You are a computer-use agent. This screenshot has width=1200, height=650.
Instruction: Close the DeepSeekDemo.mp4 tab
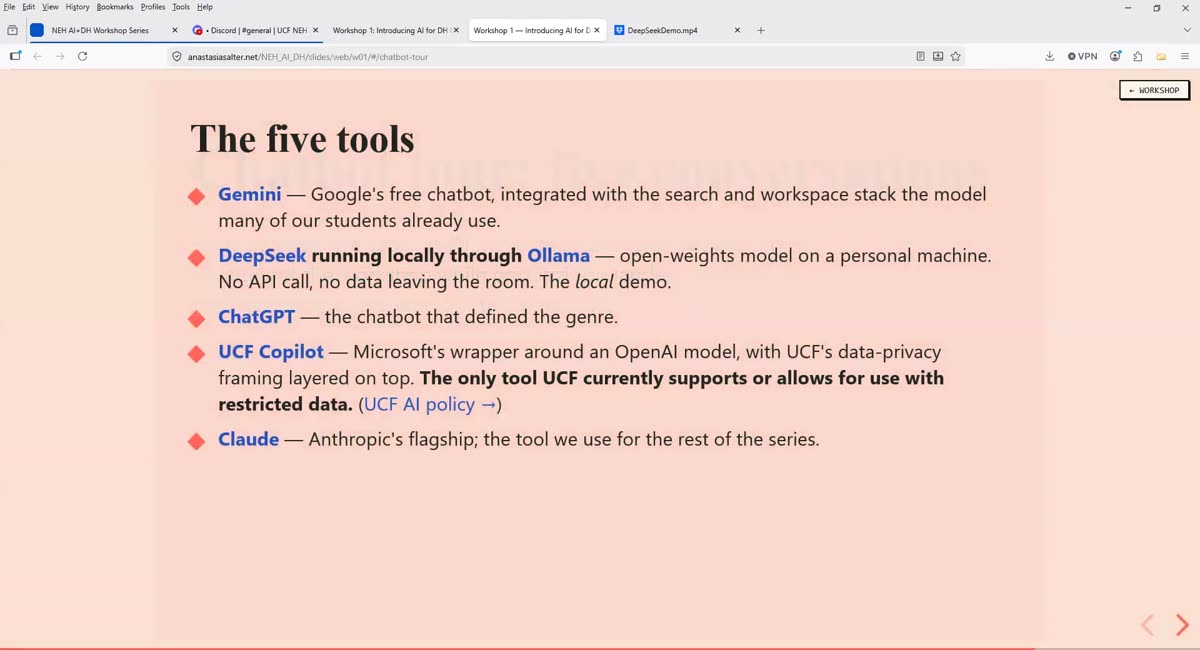coord(738,30)
